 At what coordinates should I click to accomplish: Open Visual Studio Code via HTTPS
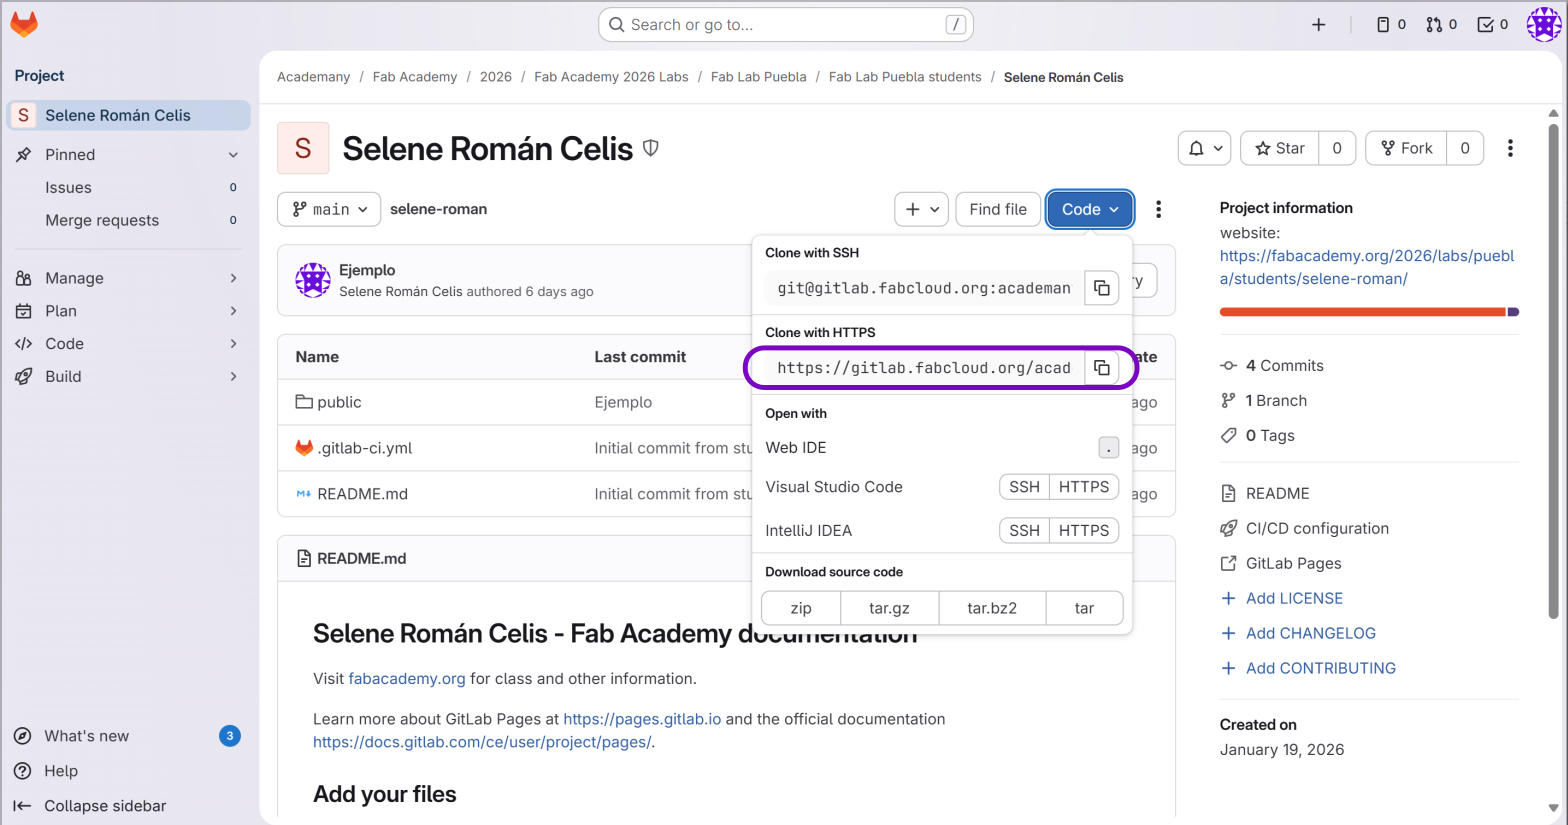(x=1083, y=487)
